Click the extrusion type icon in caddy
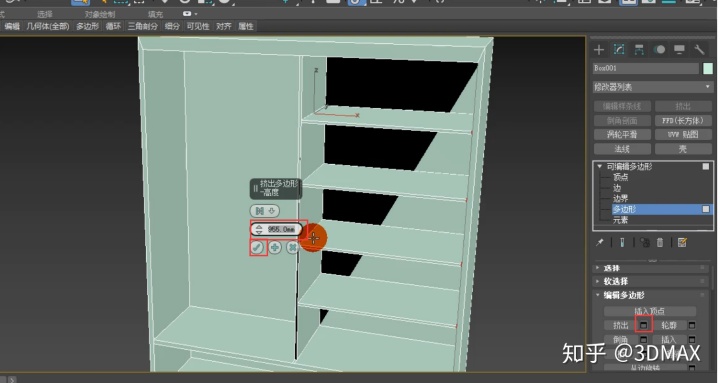This screenshot has height=383, width=720. click(259, 211)
